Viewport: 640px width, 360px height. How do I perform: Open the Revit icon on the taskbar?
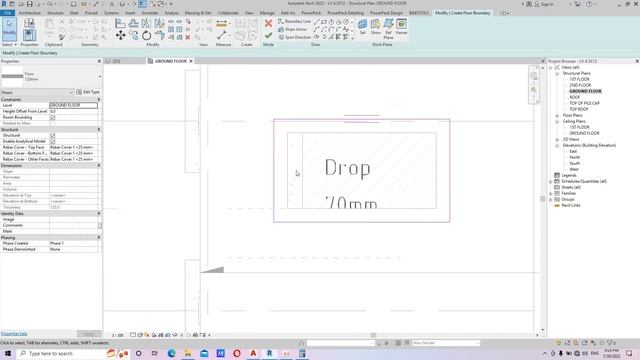[x=269, y=353]
